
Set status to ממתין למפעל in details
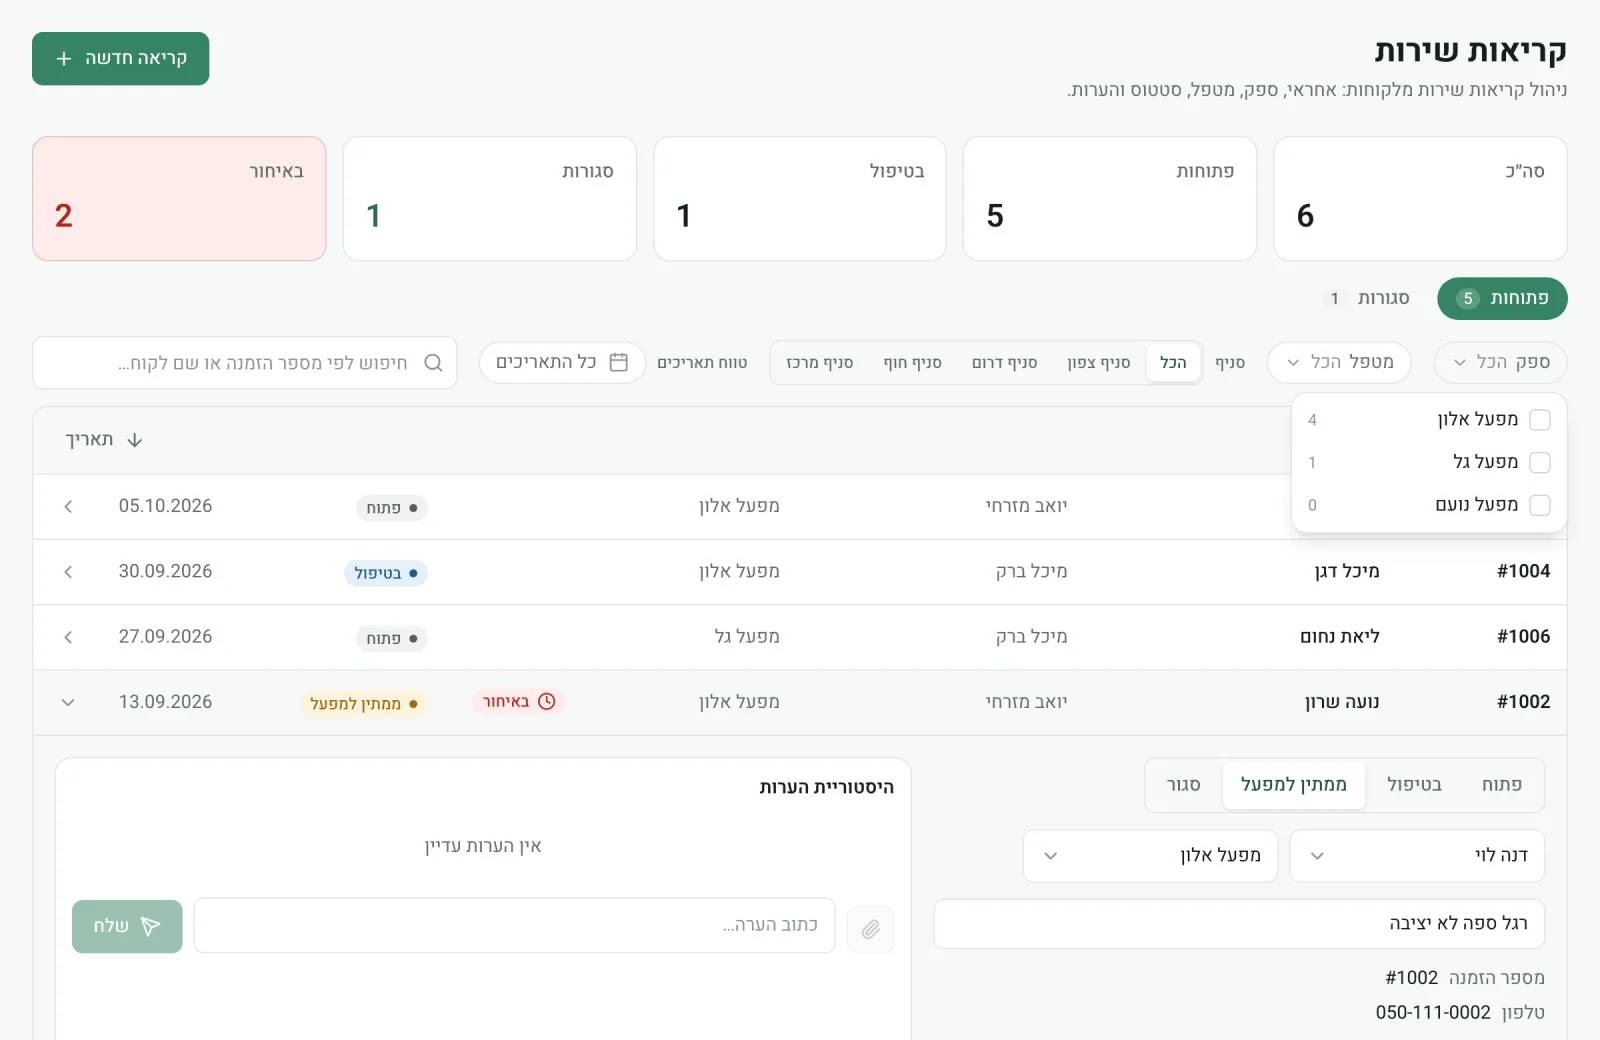(1293, 785)
